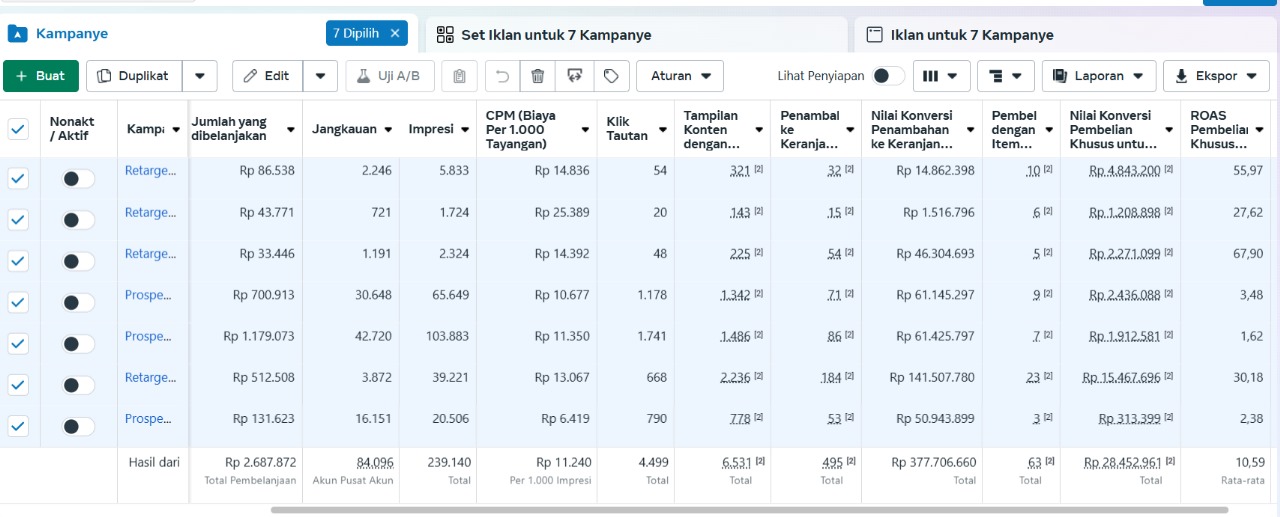Screen dimensions: 1280x517
Task: Toggle active switch for Rp 86.538 campaign
Action: click(x=78, y=178)
